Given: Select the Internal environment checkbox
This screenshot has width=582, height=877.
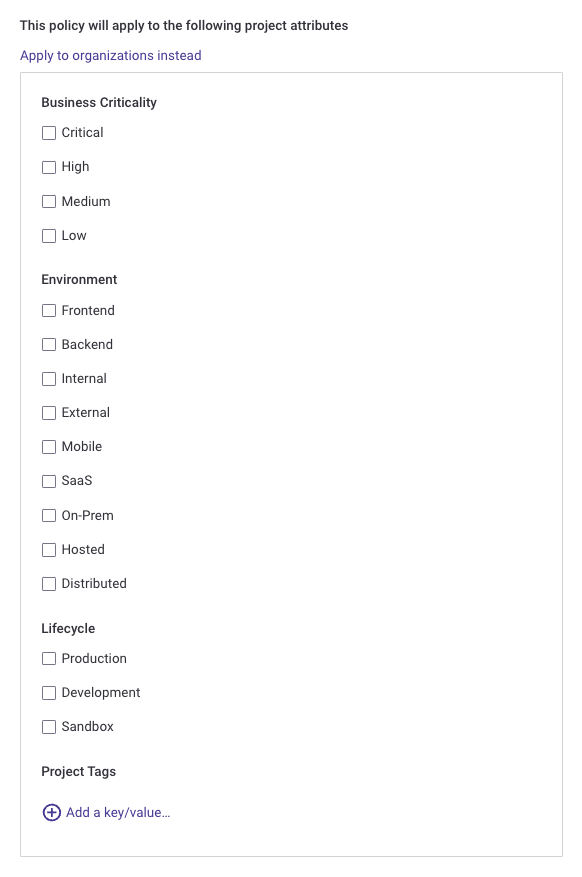Looking at the screenshot, I should coord(49,378).
